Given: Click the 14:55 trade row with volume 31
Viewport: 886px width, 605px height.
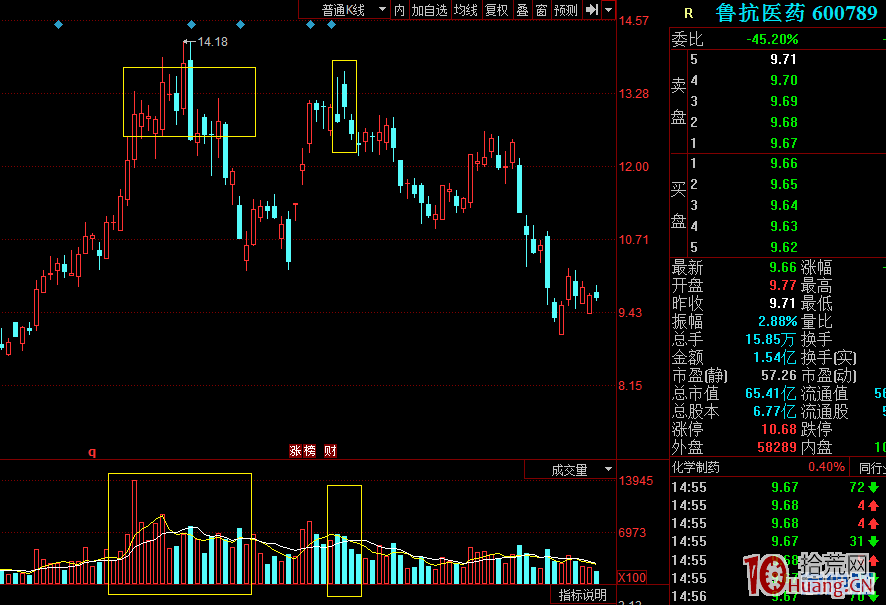Looking at the screenshot, I should (x=775, y=541).
